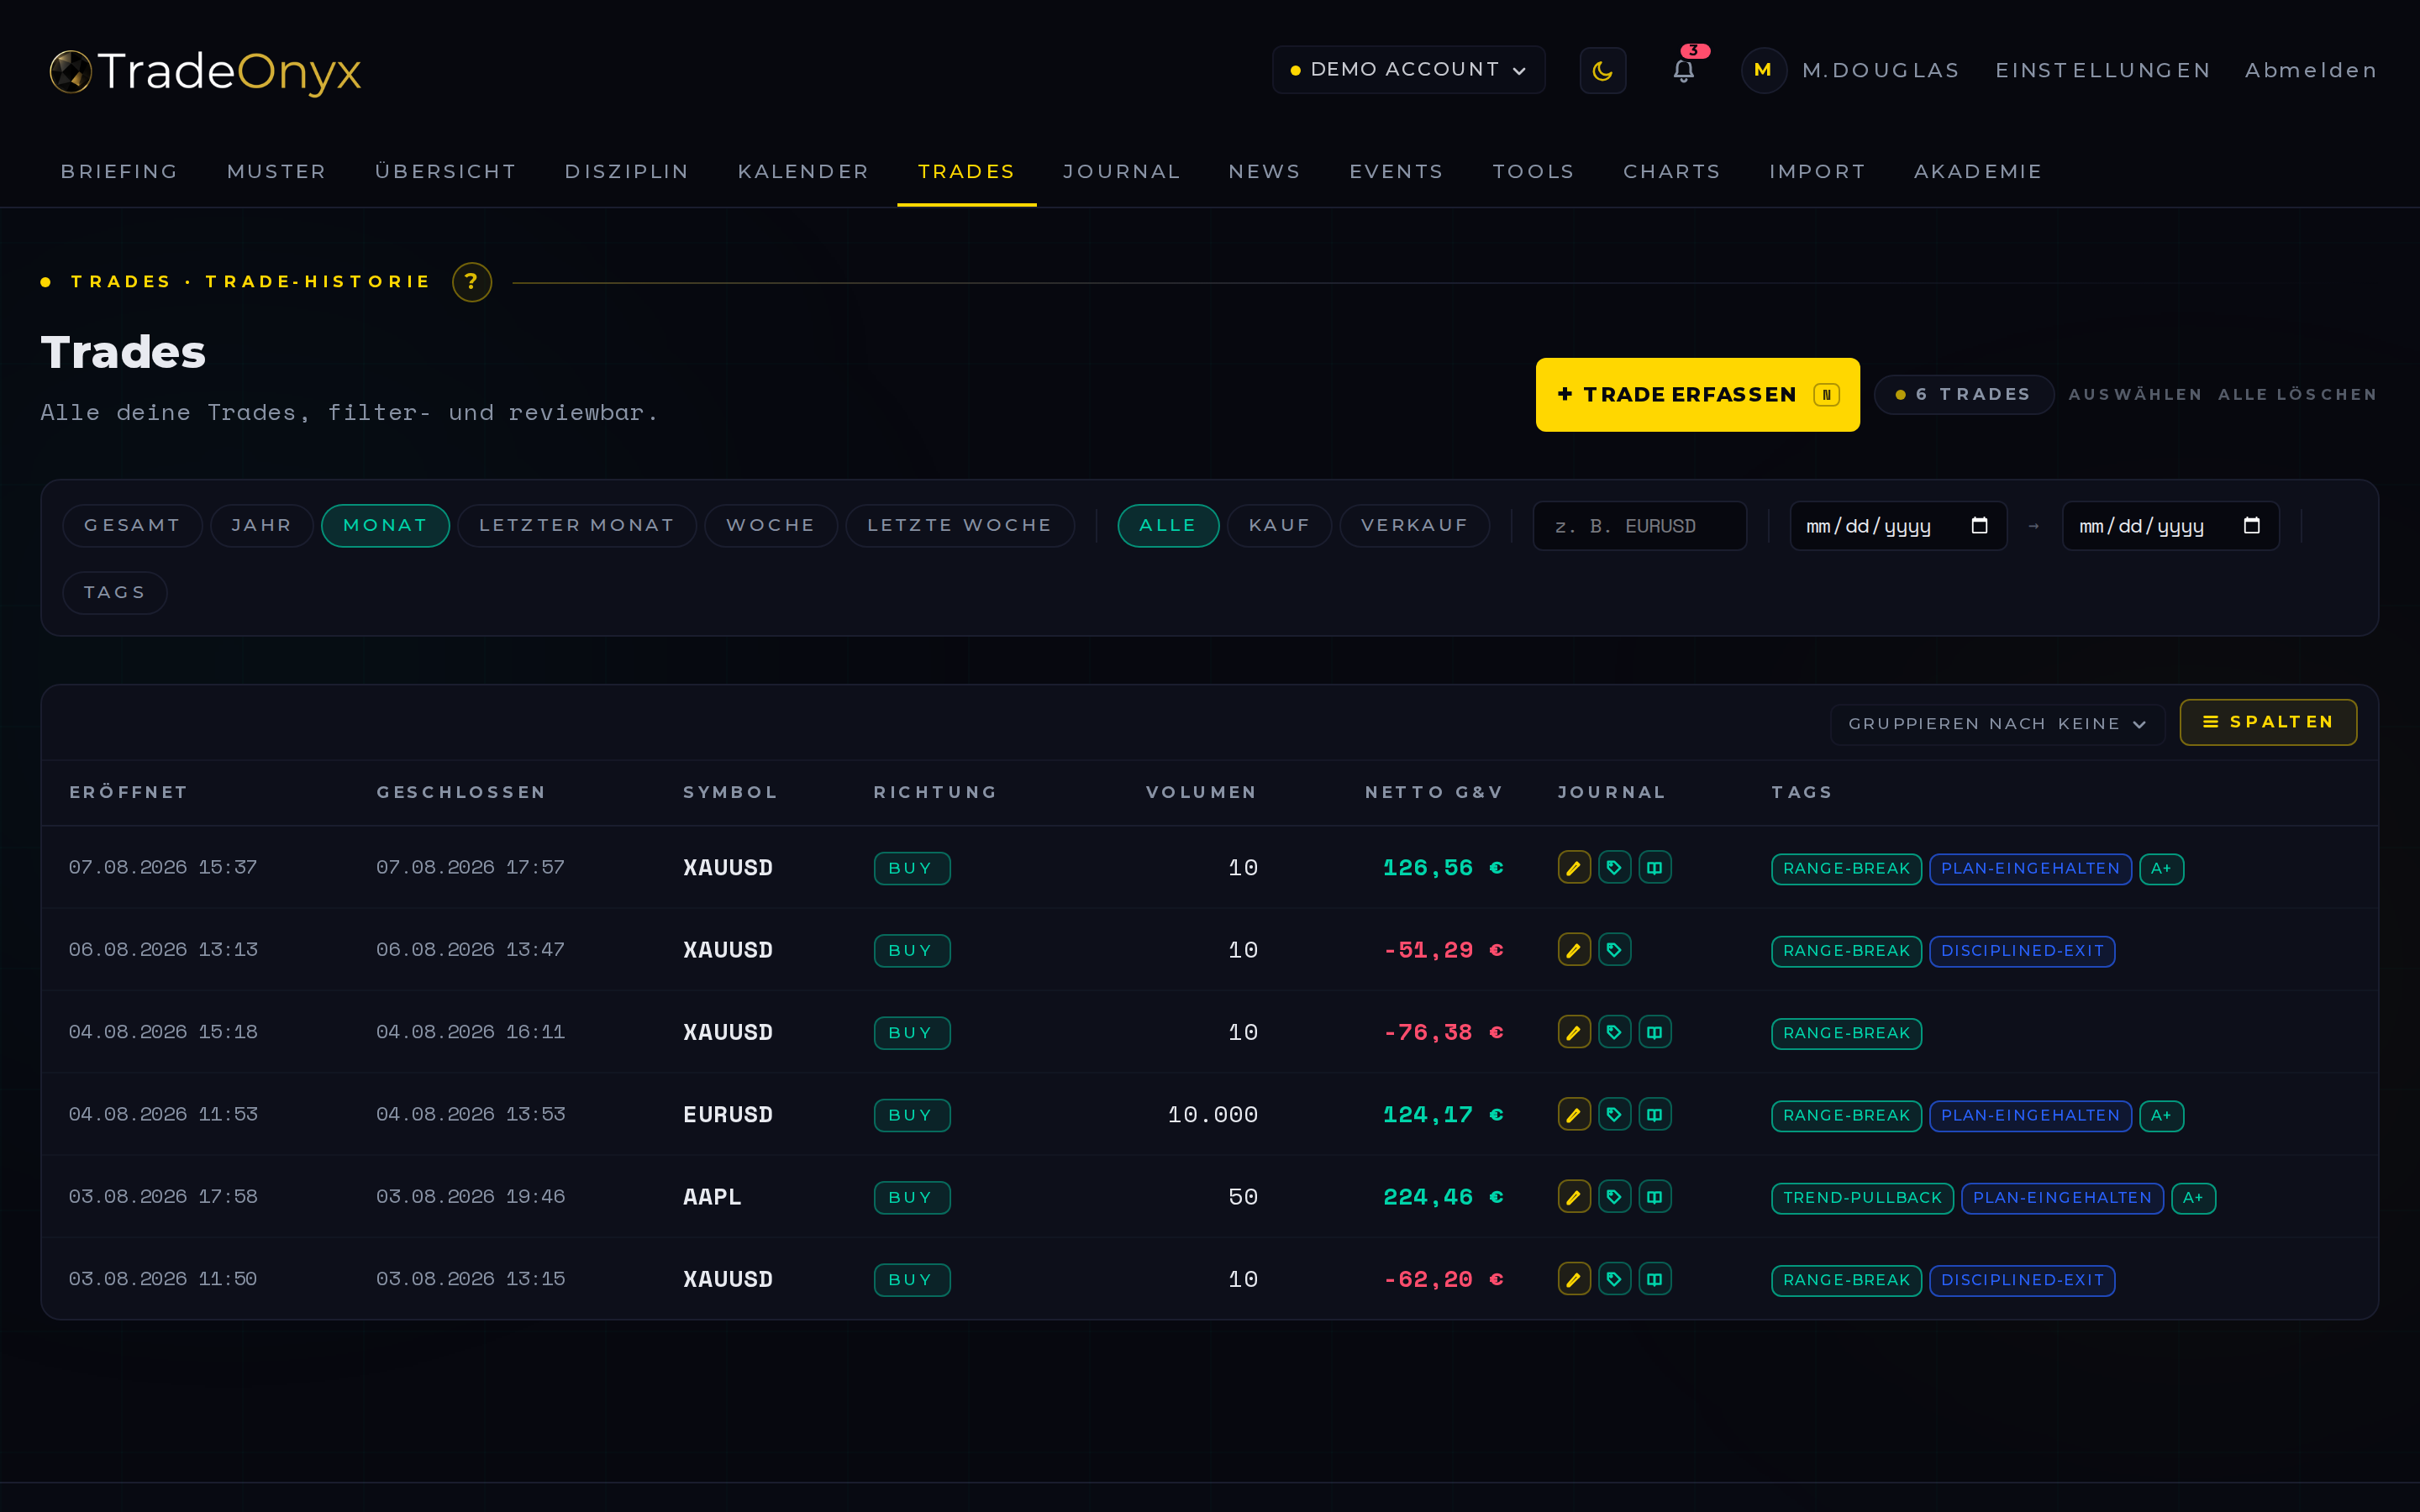2420x1512 pixels.
Task: Go to KALENDER tab
Action: pyautogui.click(x=802, y=171)
